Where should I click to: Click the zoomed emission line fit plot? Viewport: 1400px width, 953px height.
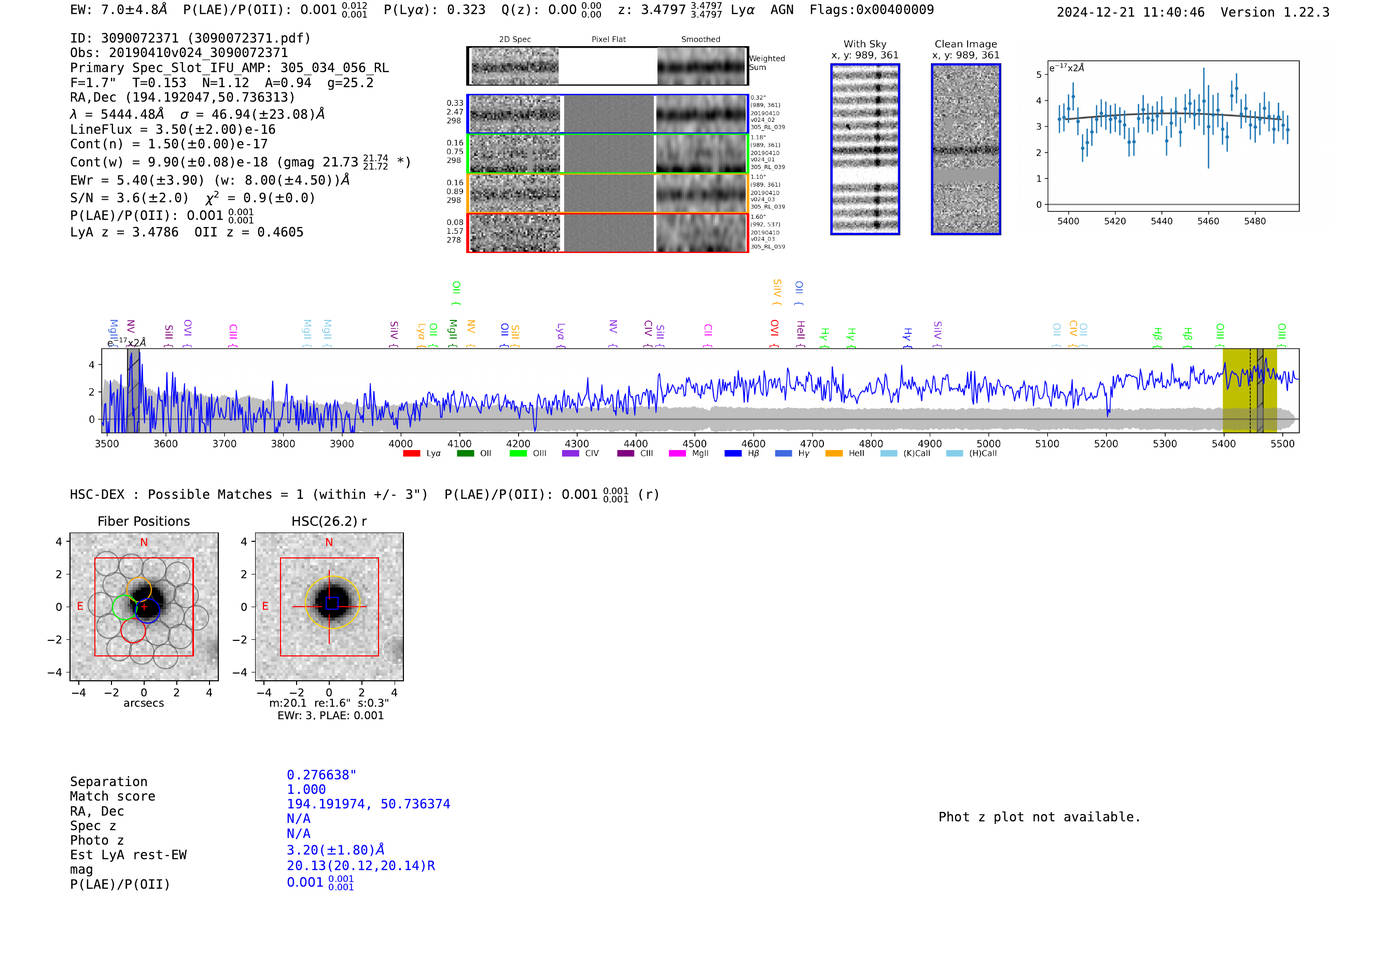click(1172, 135)
